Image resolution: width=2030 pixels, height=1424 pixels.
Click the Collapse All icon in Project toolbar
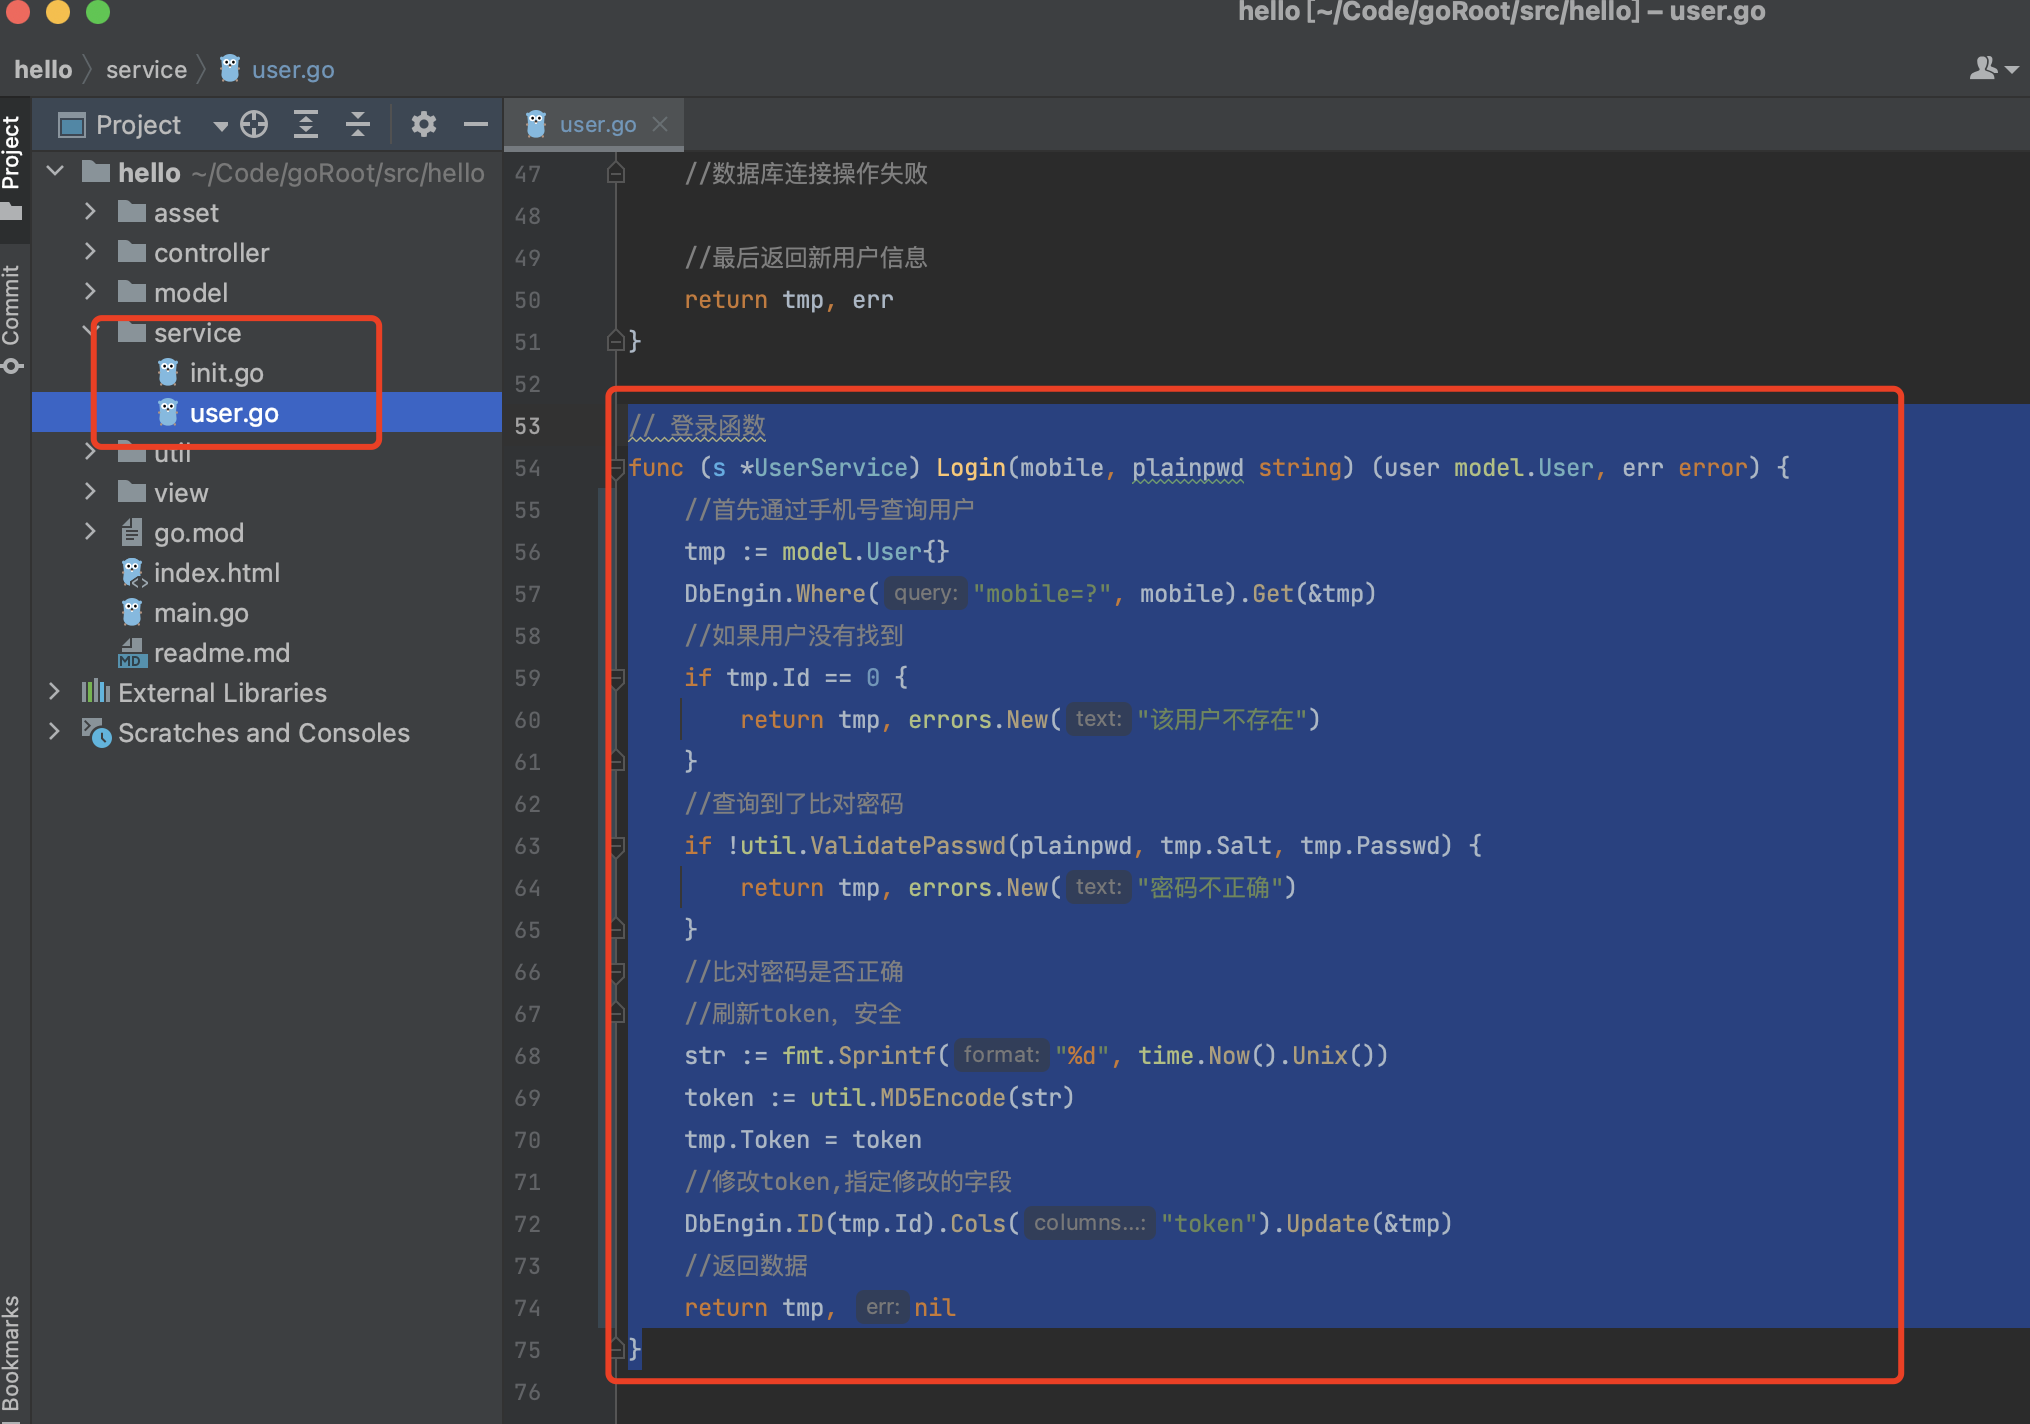point(357,125)
